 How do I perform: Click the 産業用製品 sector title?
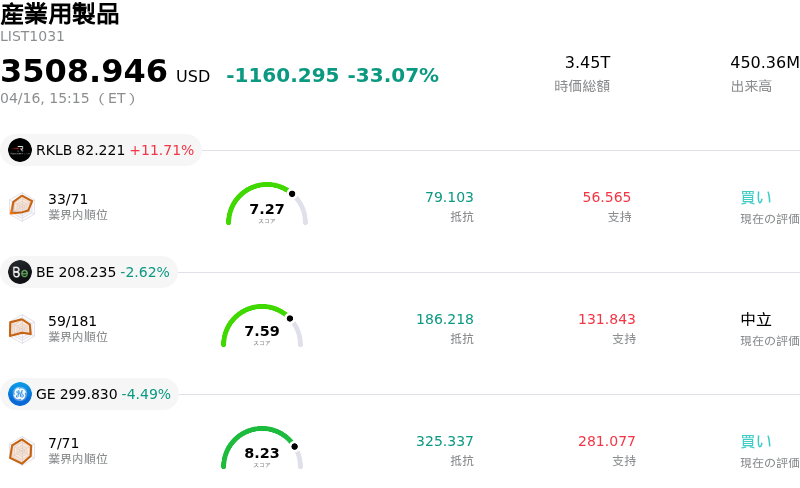(x=60, y=14)
